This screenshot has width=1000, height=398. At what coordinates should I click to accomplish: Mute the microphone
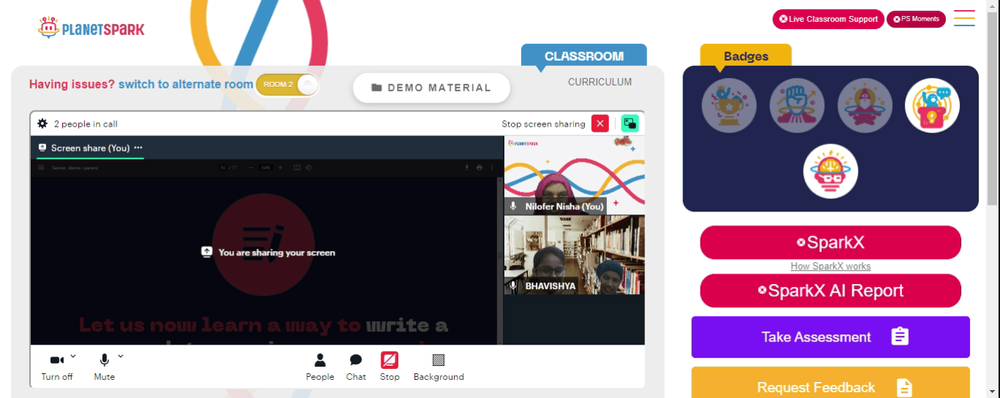pyautogui.click(x=104, y=367)
